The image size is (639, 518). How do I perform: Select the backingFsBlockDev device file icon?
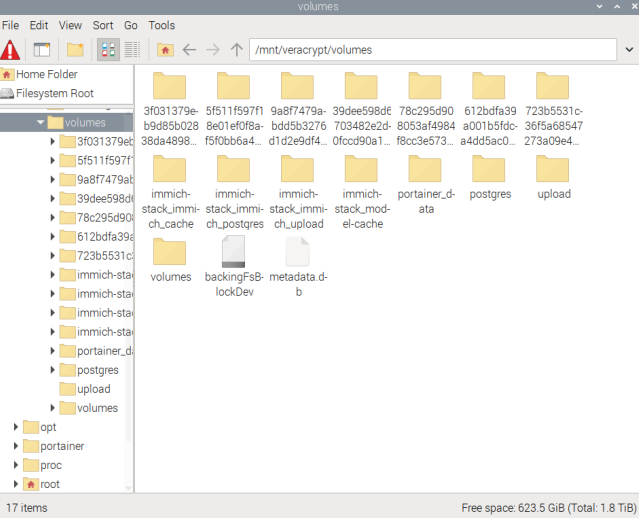[234, 253]
